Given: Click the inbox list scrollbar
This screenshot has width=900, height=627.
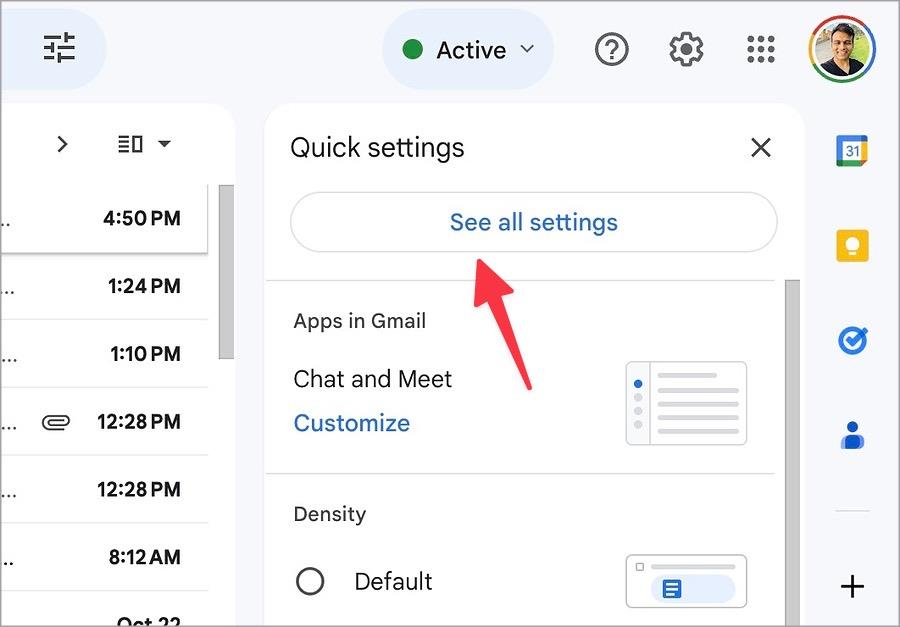Looking at the screenshot, I should point(227,272).
